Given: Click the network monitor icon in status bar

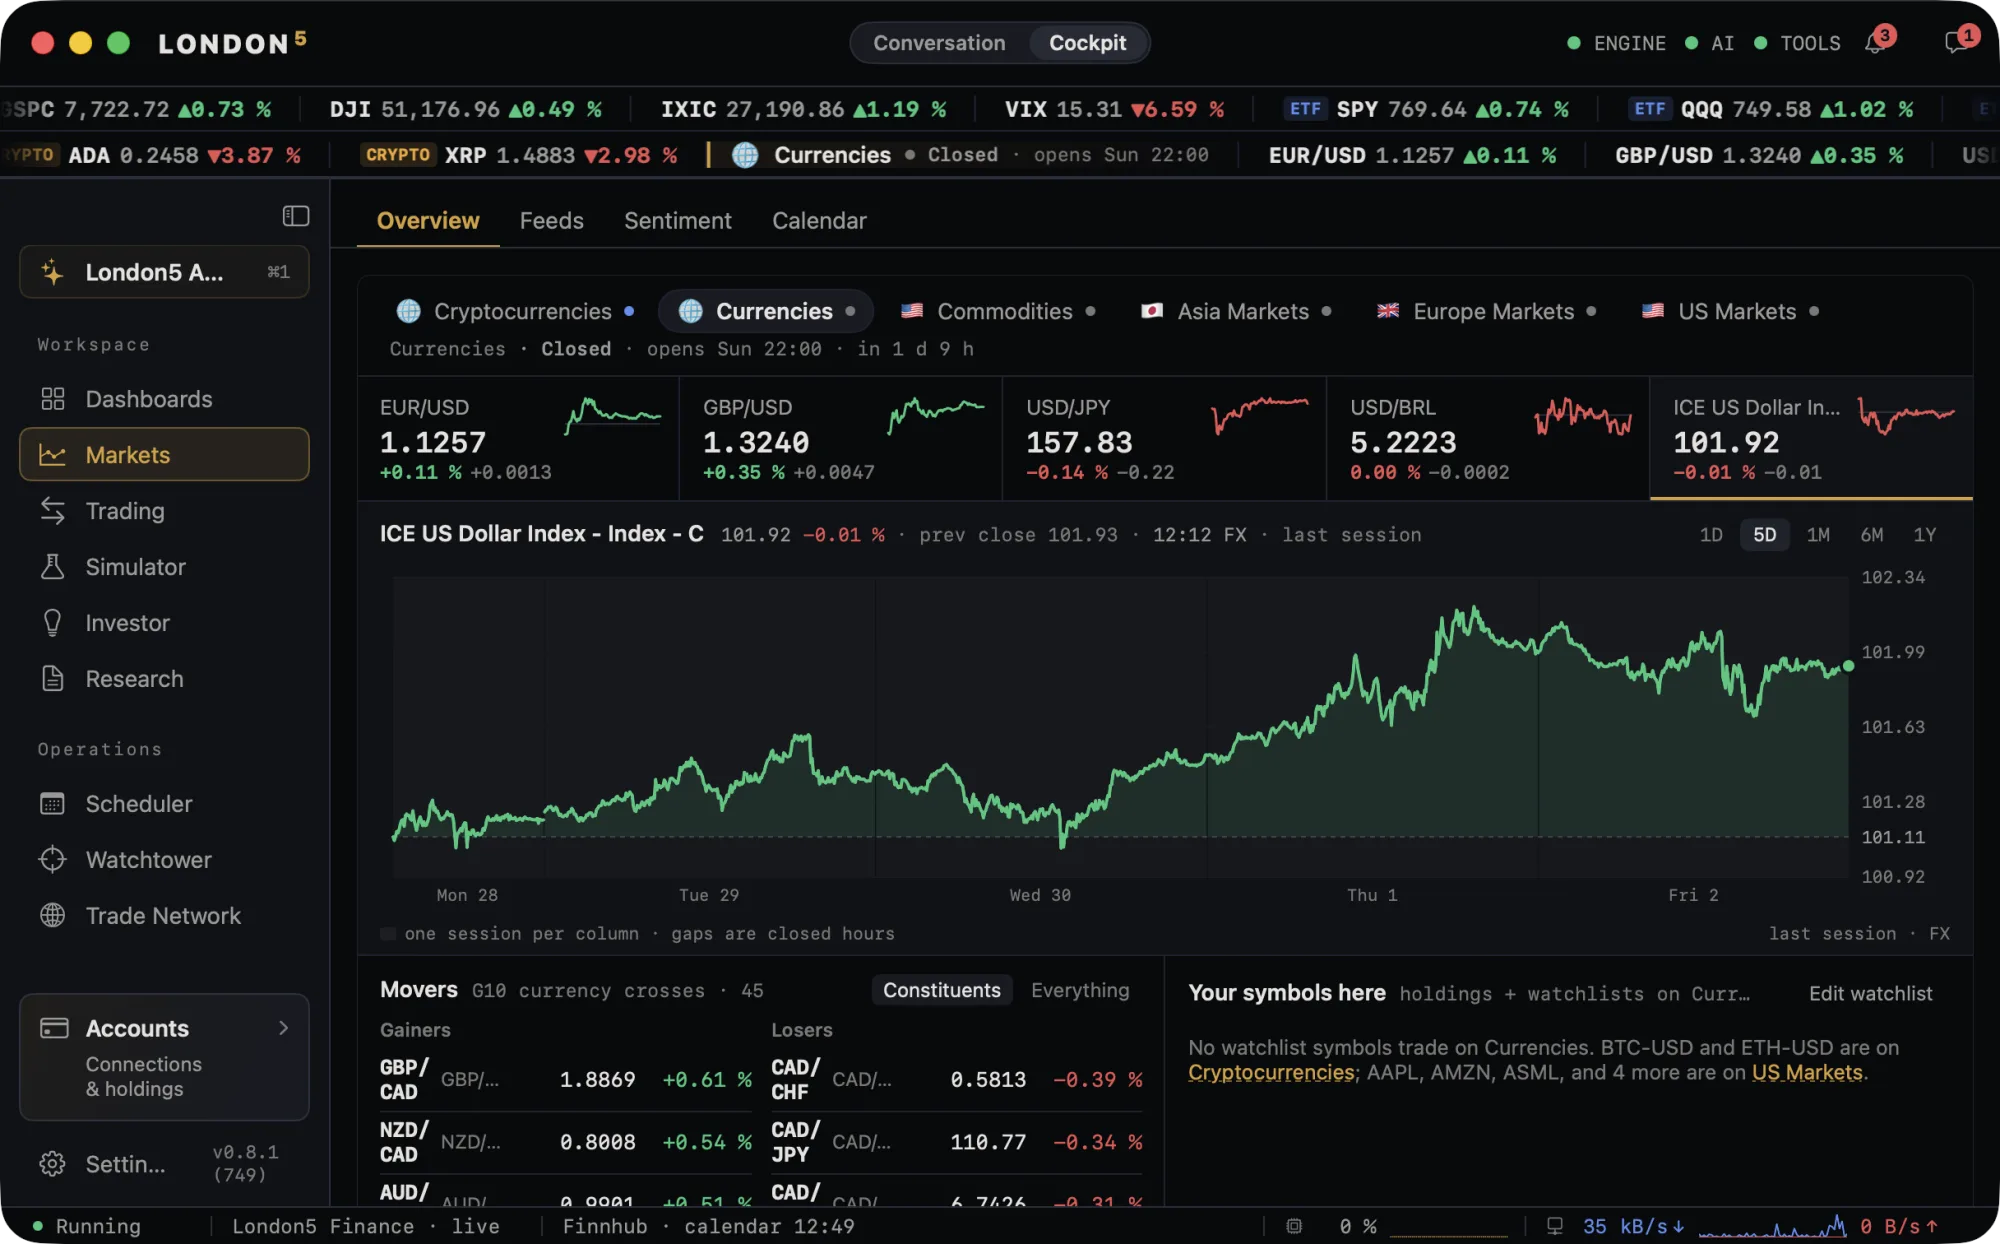Looking at the screenshot, I should (x=1555, y=1226).
